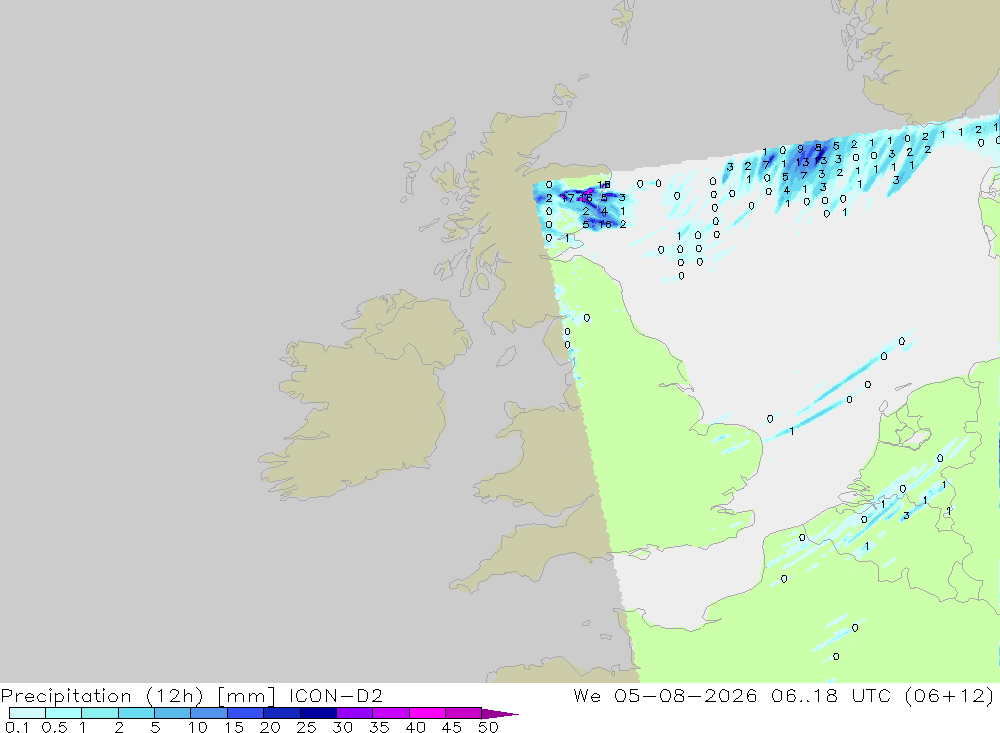This screenshot has height=733, width=1000.
Task: Select the 20–25 mm legend color swatch
Action: pos(282,713)
